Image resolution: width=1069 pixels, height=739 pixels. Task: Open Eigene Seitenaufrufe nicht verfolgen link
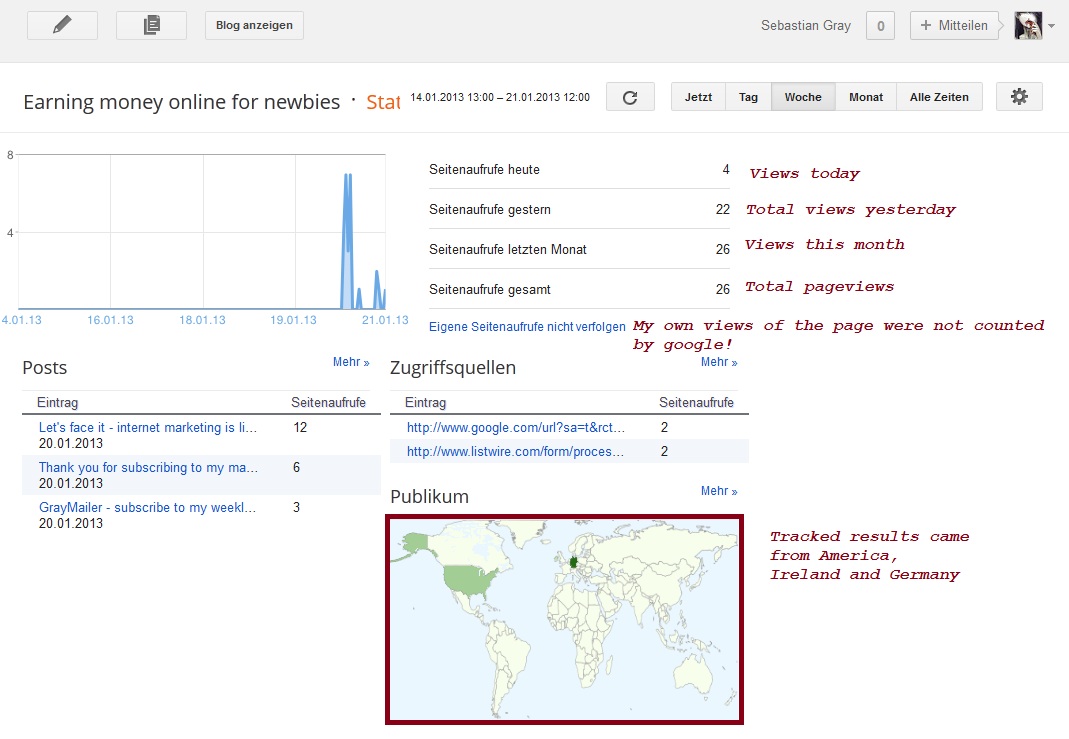(527, 327)
